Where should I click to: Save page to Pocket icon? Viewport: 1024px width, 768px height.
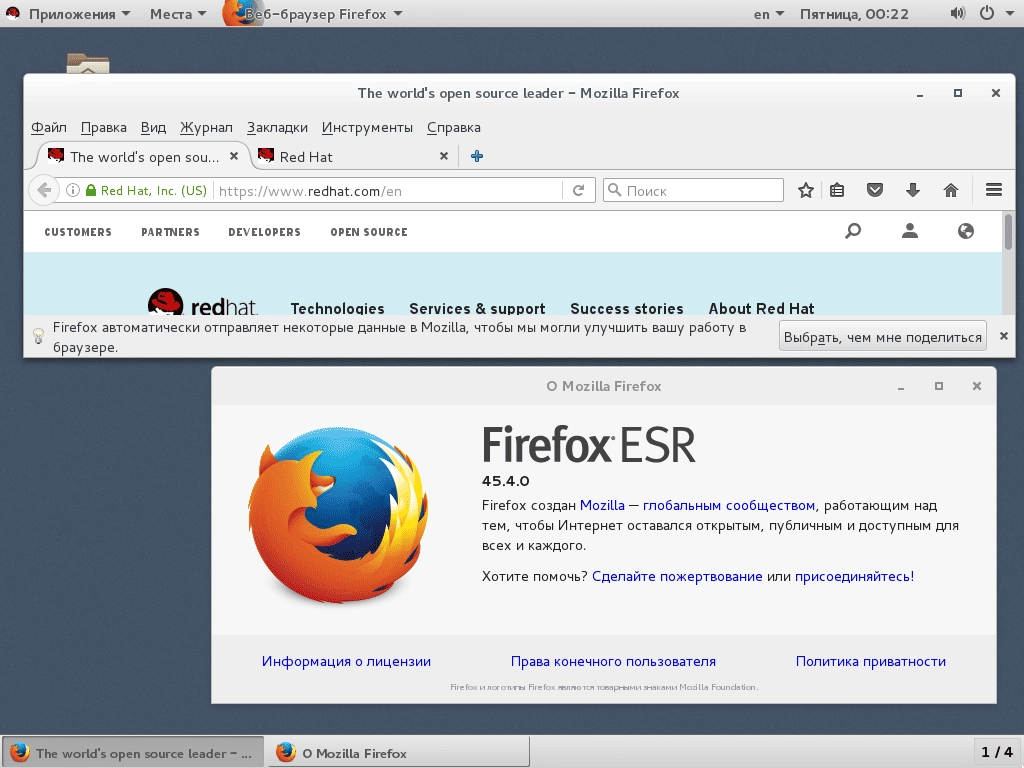point(875,190)
